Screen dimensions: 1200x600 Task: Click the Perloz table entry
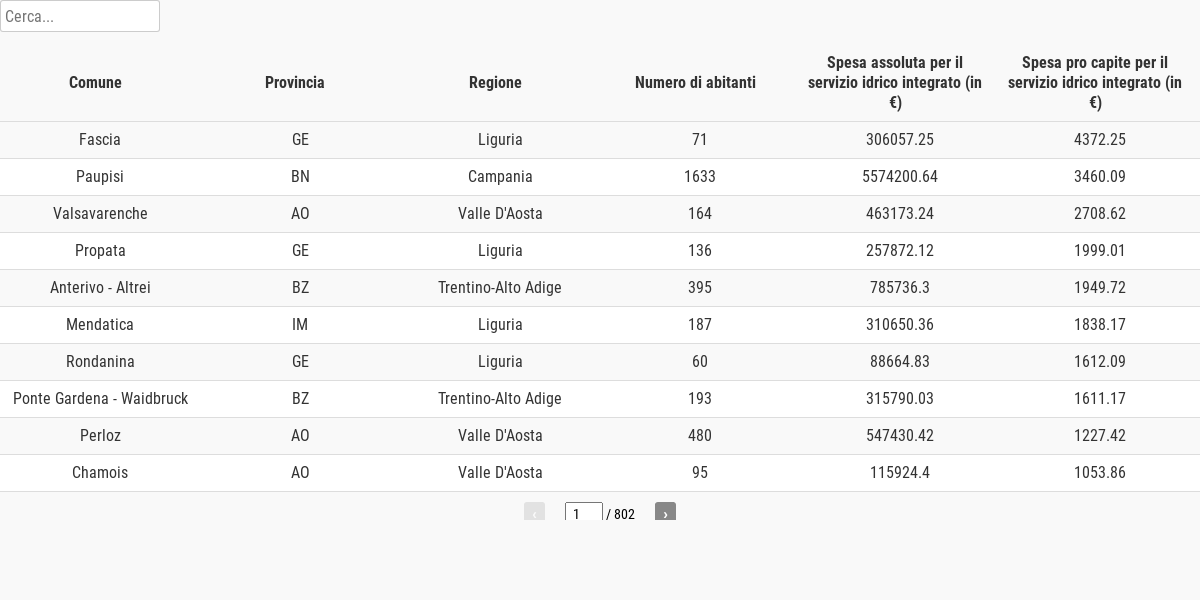[100, 436]
